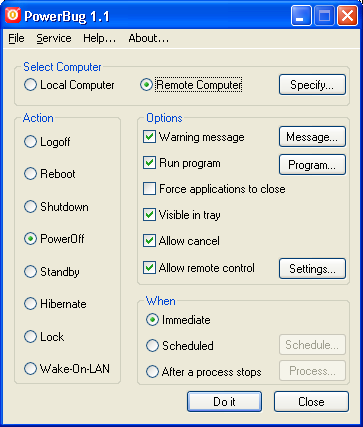Viewport: 363px width, 427px height.
Task: Open the About... menu item
Action: pos(149,38)
